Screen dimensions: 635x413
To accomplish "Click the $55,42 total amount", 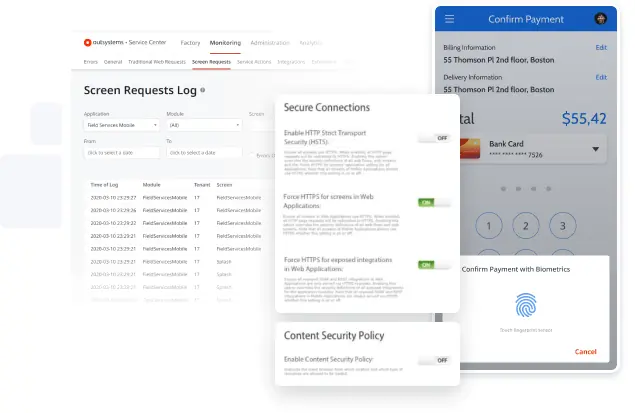I will tap(584, 119).
